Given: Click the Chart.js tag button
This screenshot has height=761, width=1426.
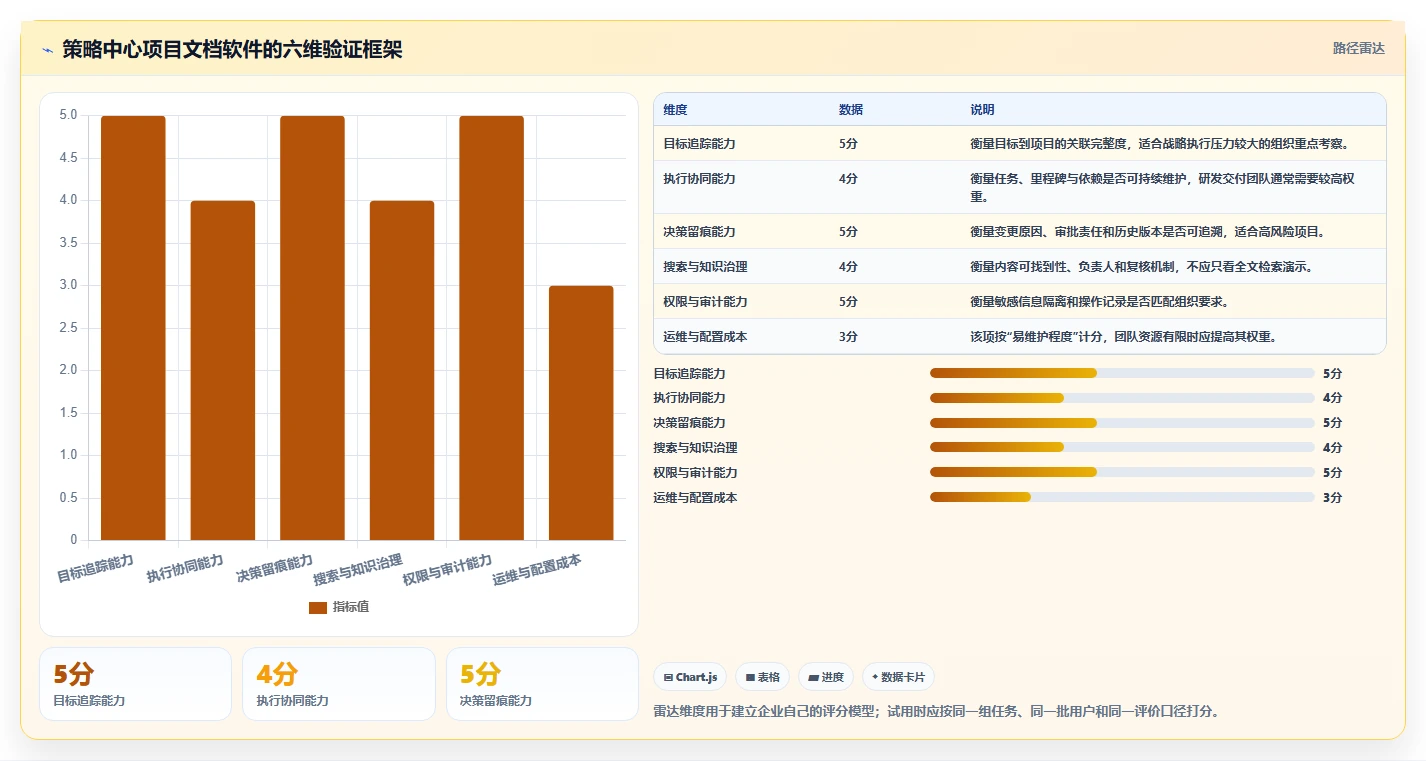Looking at the screenshot, I should (690, 677).
